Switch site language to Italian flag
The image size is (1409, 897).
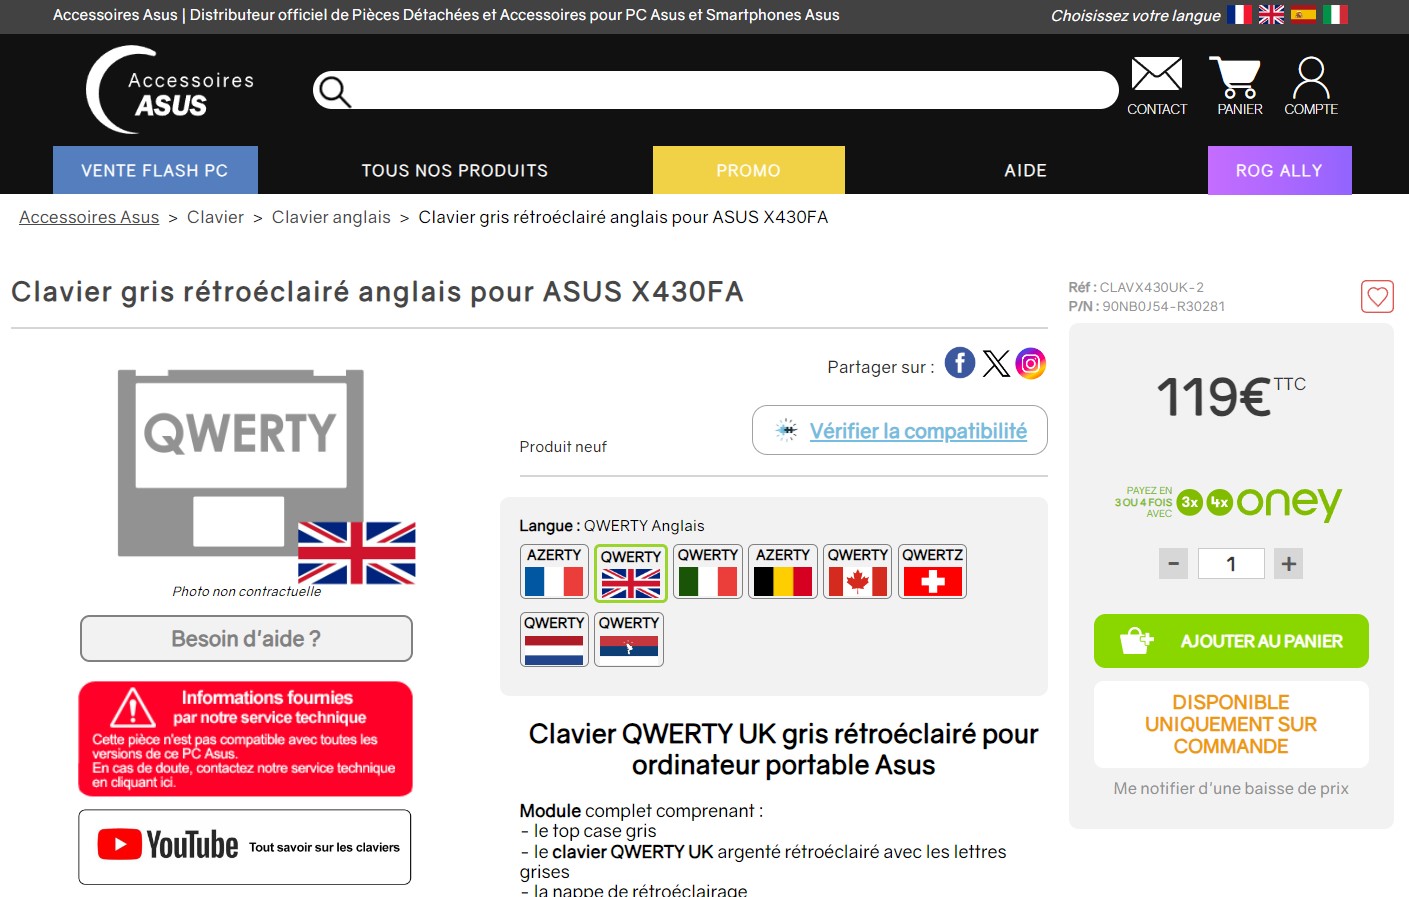pos(1335,14)
